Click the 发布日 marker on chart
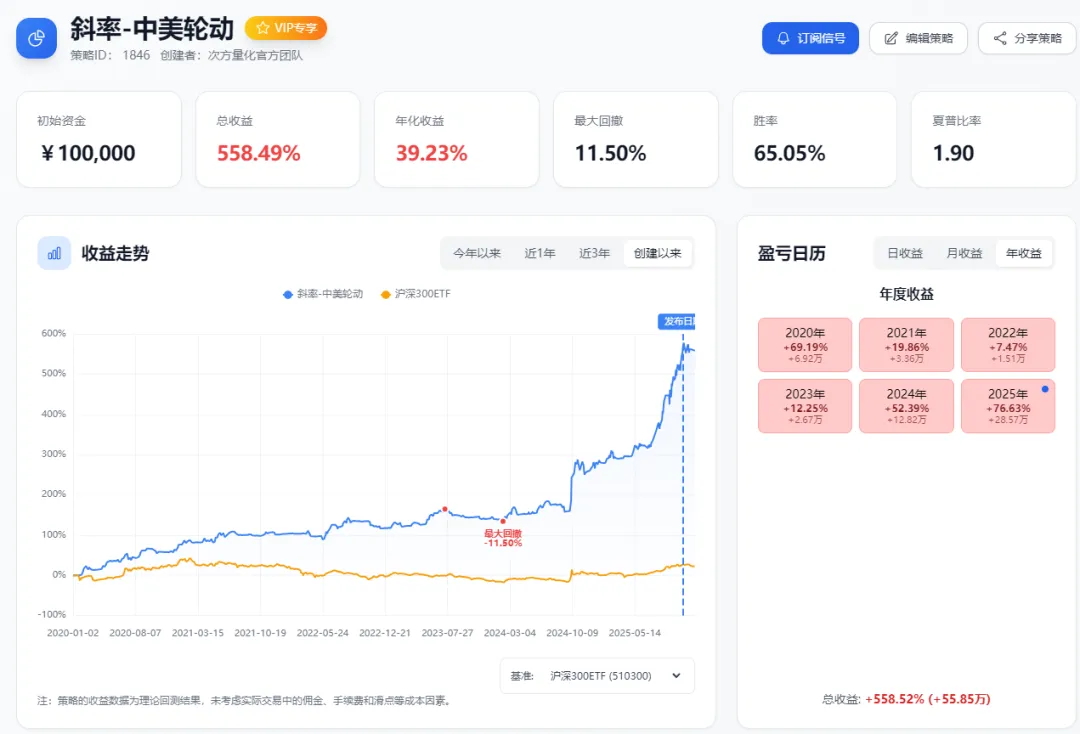 click(677, 321)
